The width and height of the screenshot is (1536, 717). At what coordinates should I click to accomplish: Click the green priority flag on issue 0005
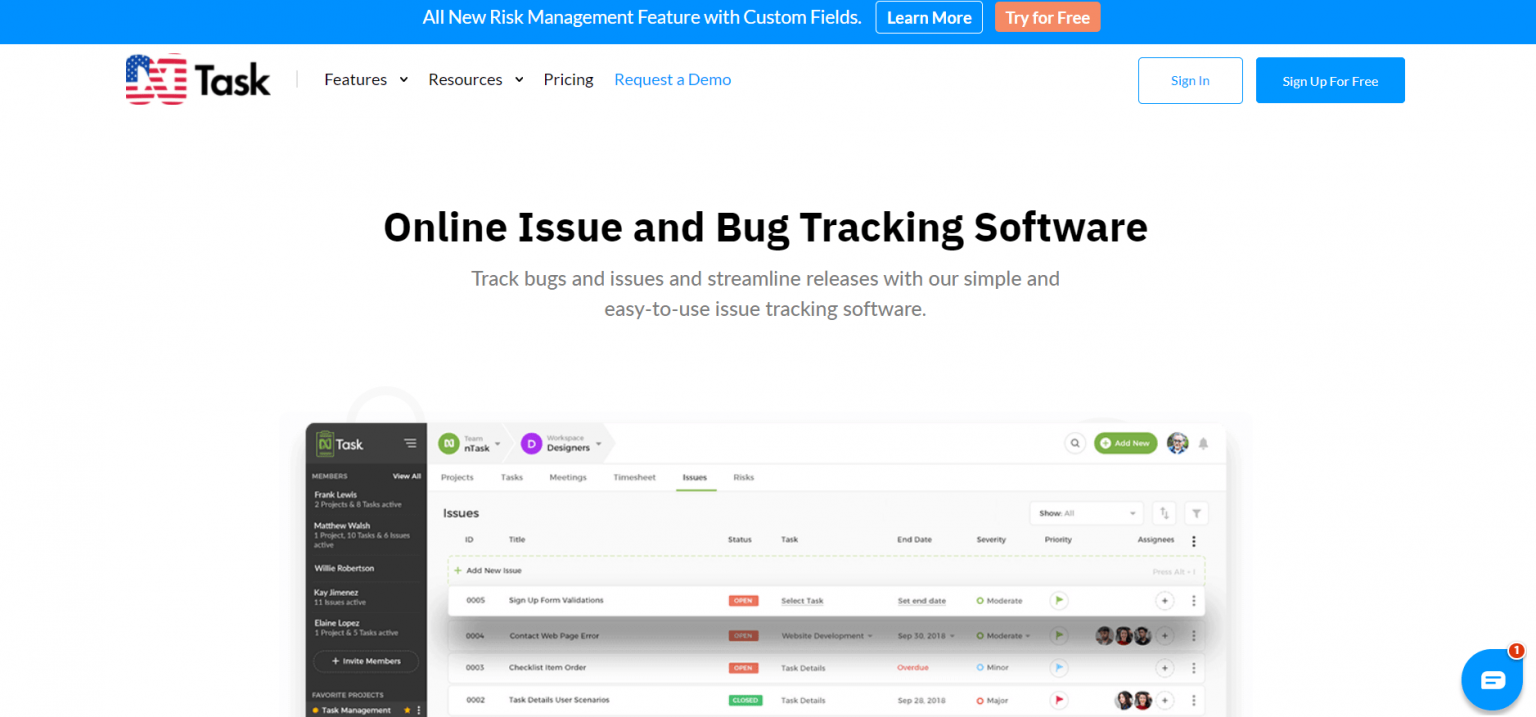pos(1057,600)
